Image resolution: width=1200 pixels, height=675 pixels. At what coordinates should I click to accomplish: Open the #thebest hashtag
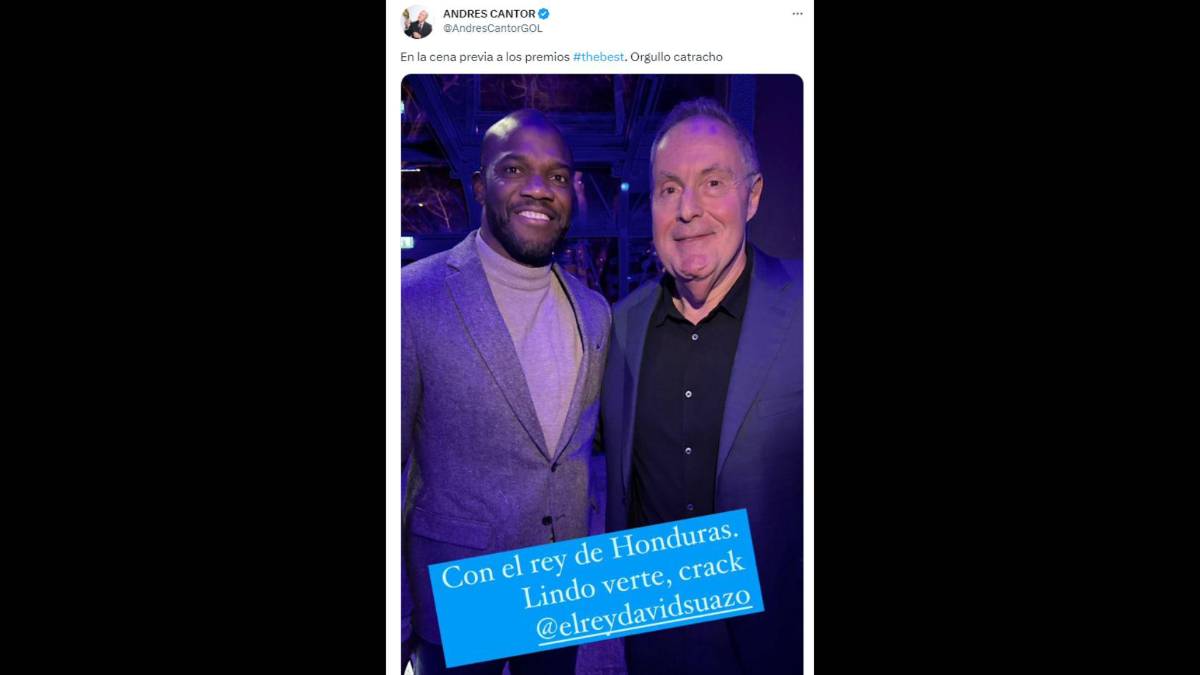coord(599,57)
